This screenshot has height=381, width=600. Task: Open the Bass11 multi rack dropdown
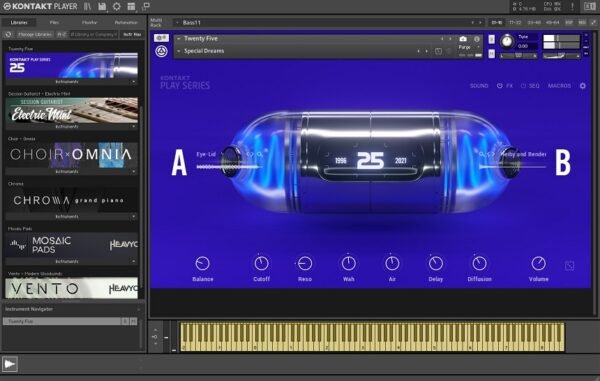point(177,23)
